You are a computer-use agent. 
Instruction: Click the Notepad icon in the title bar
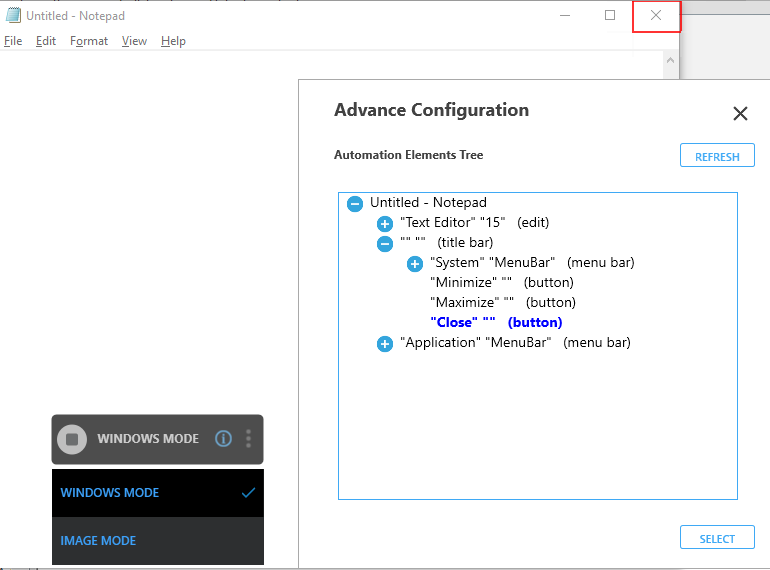tap(13, 15)
